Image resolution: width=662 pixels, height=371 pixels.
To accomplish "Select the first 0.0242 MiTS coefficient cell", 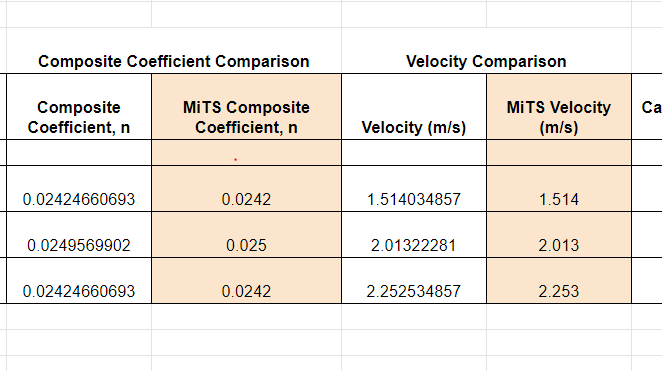I will coord(247,189).
